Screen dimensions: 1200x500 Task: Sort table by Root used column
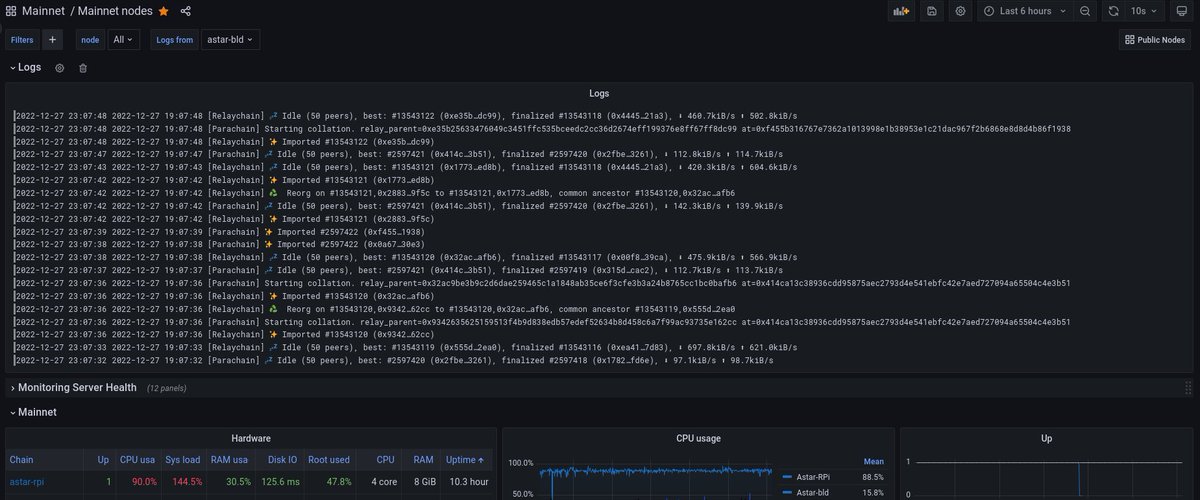click(x=328, y=460)
